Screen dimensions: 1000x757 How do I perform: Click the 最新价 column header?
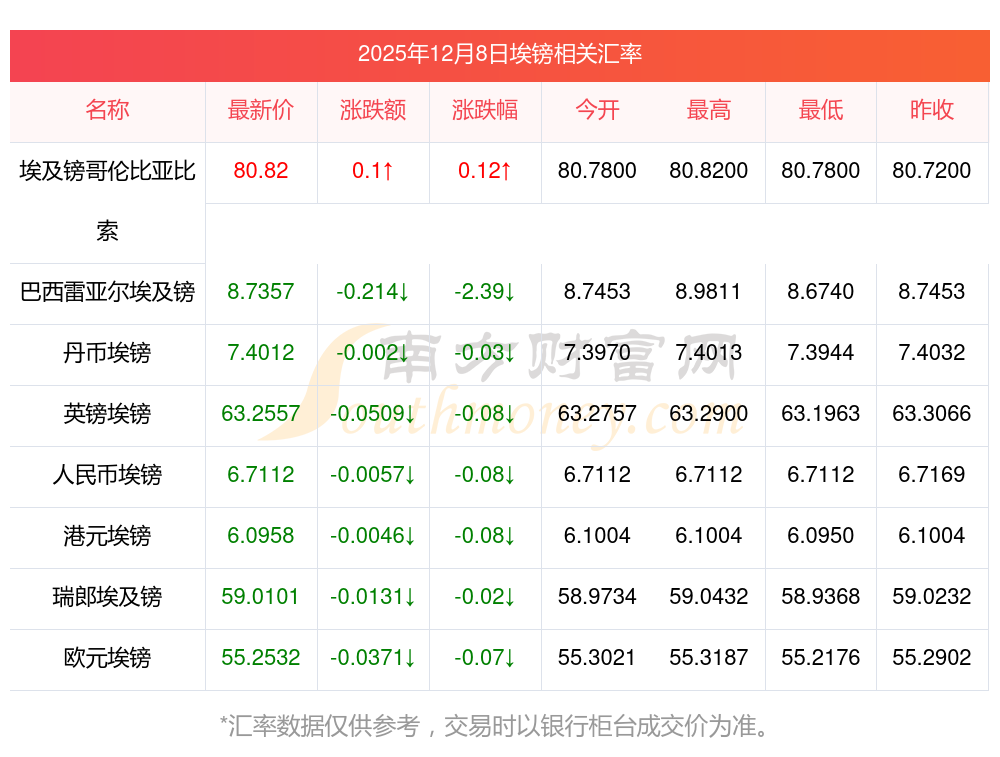(260, 111)
